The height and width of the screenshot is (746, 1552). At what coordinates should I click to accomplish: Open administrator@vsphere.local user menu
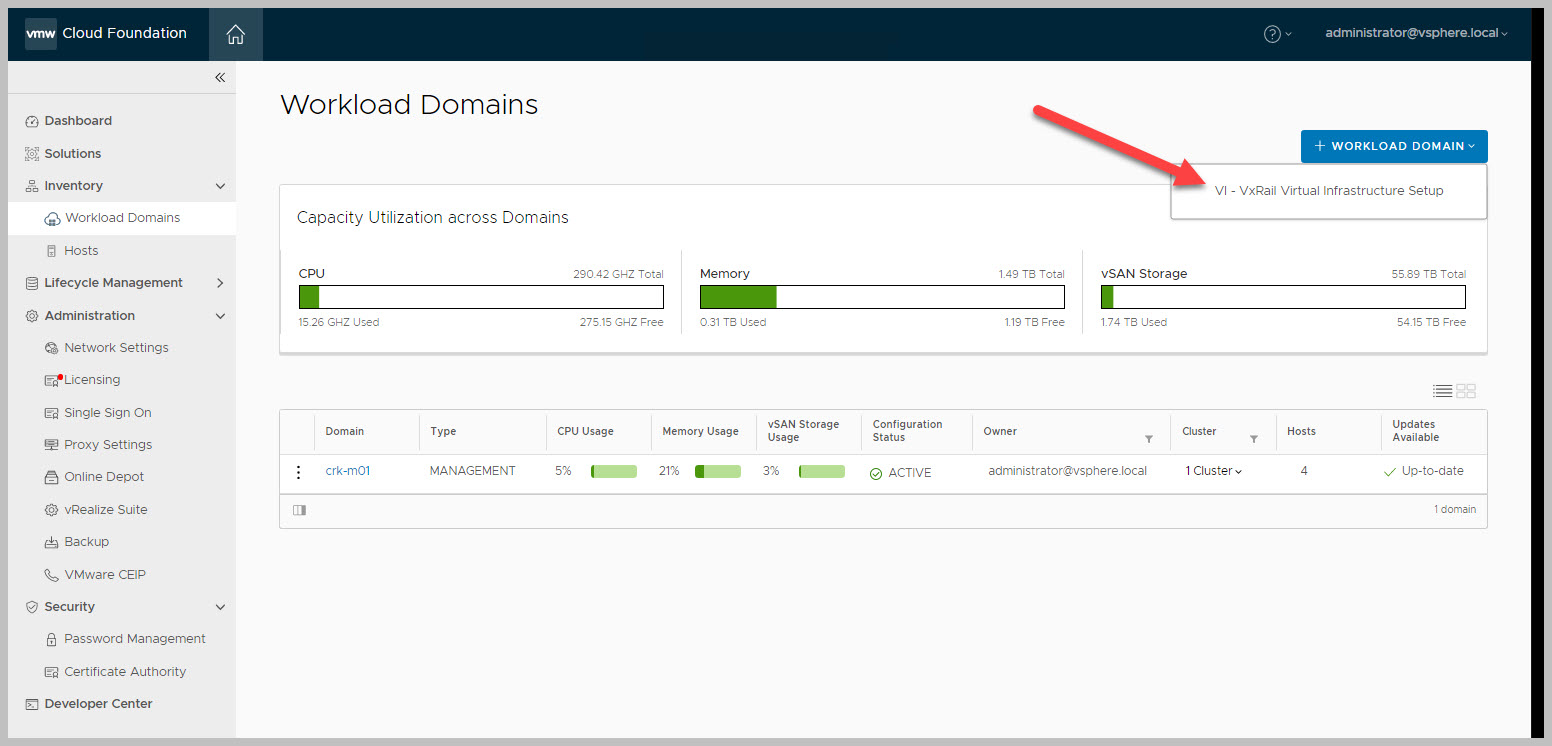pos(1415,33)
